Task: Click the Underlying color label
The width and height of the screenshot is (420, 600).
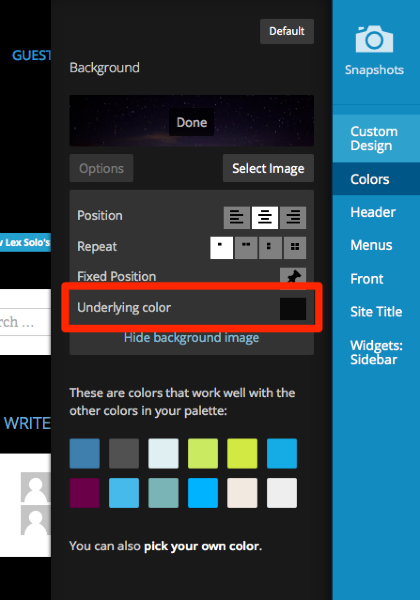Action: 124,308
